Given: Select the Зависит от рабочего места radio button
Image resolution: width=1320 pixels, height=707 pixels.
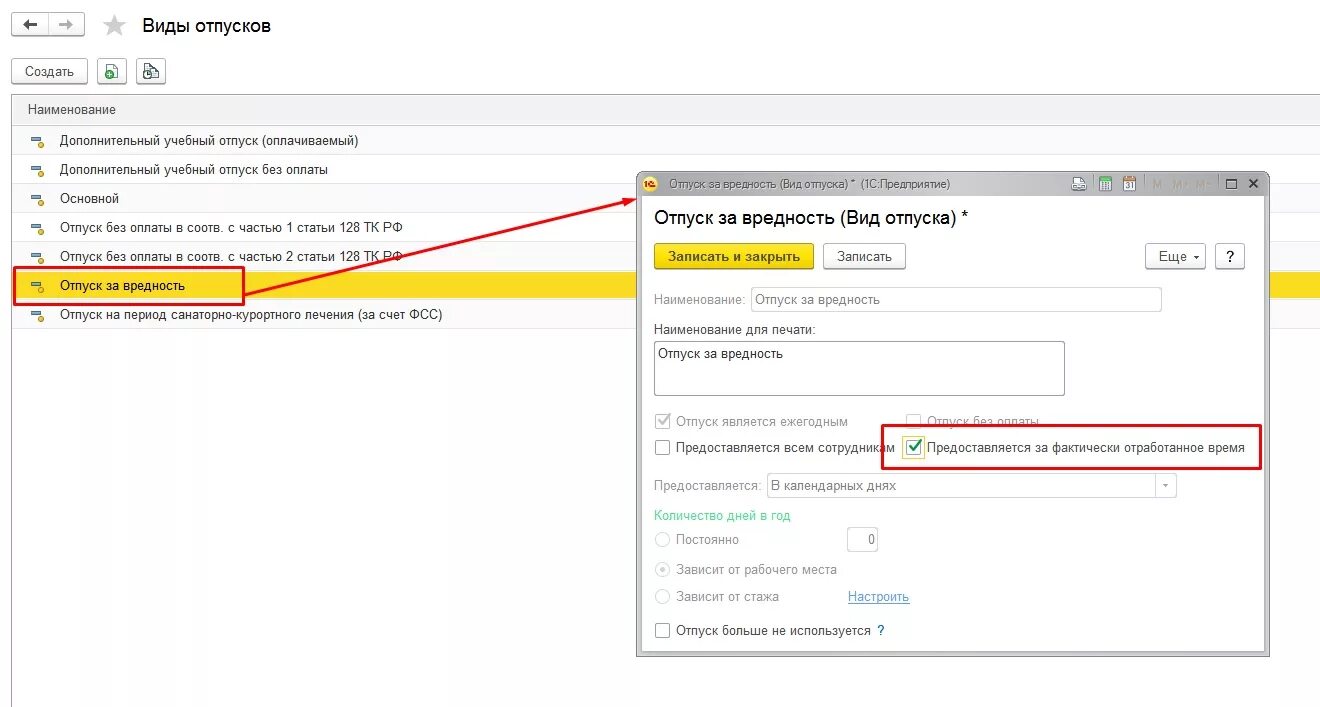Looking at the screenshot, I should coord(662,569).
